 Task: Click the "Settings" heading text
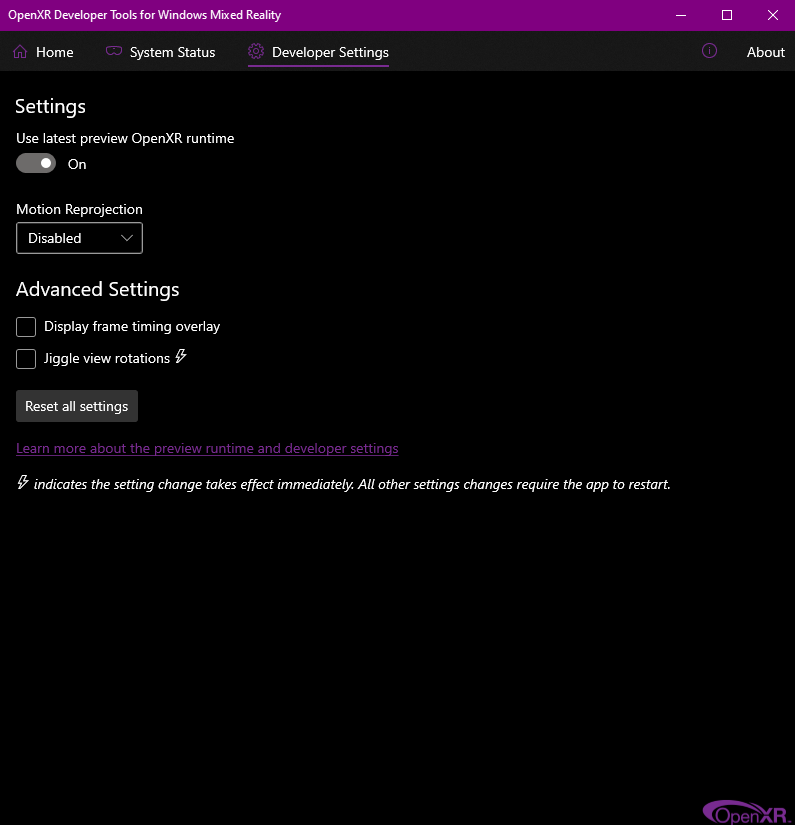[51, 106]
